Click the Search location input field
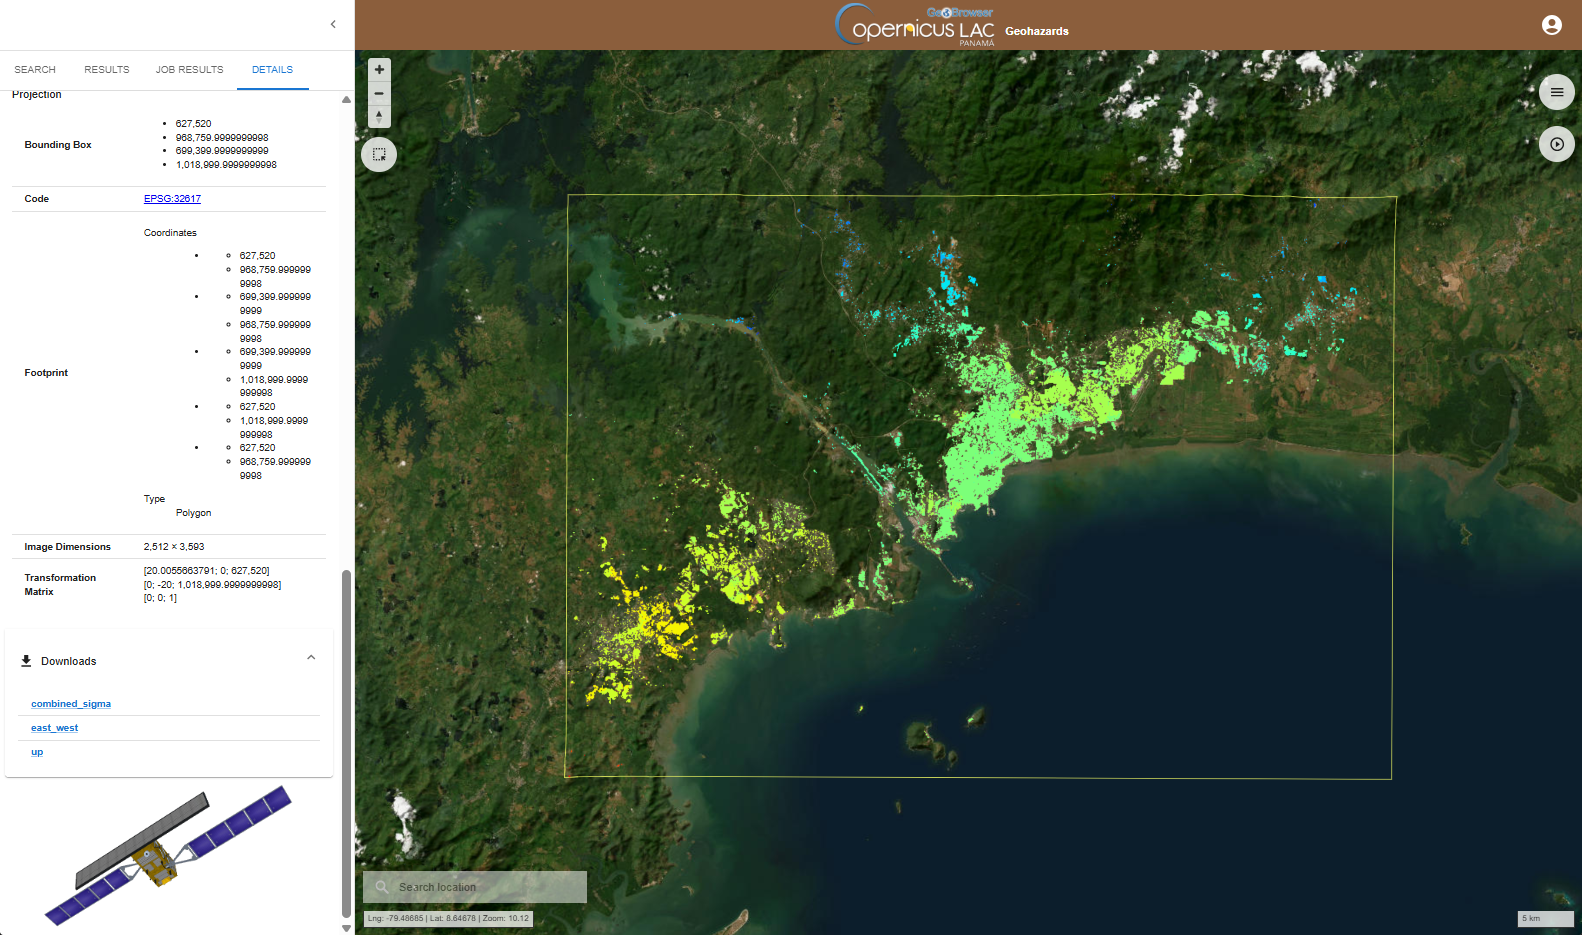Viewport: 1582px width, 935px height. 485,887
